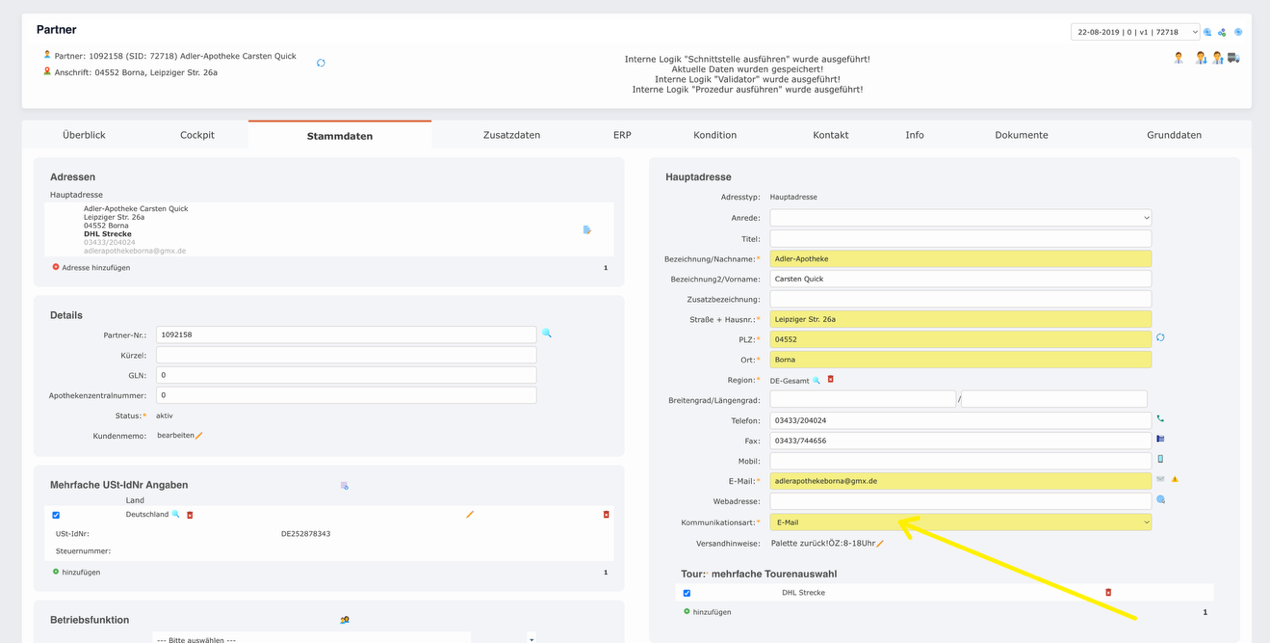Select the telephone icon beside the Telefon field
Image resolution: width=1270 pixels, height=643 pixels.
click(x=1160, y=419)
